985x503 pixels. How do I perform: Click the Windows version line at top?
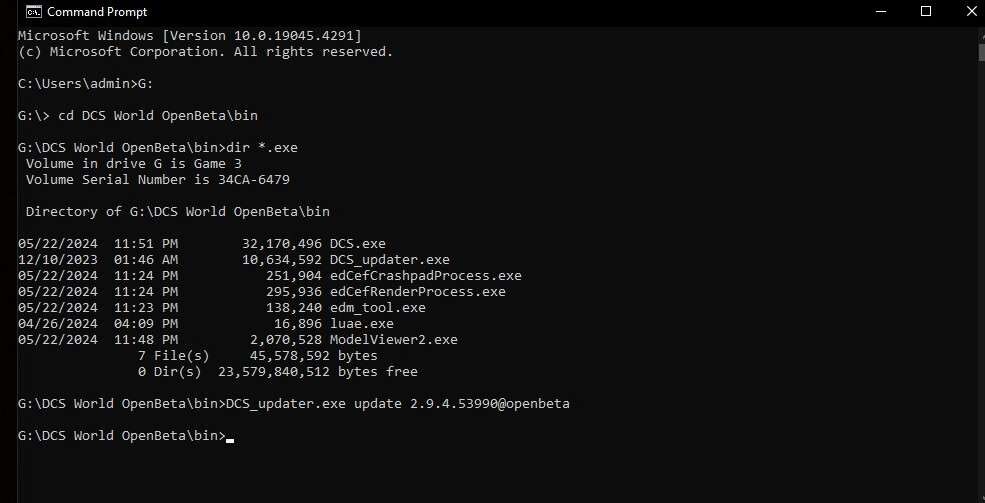(190, 36)
